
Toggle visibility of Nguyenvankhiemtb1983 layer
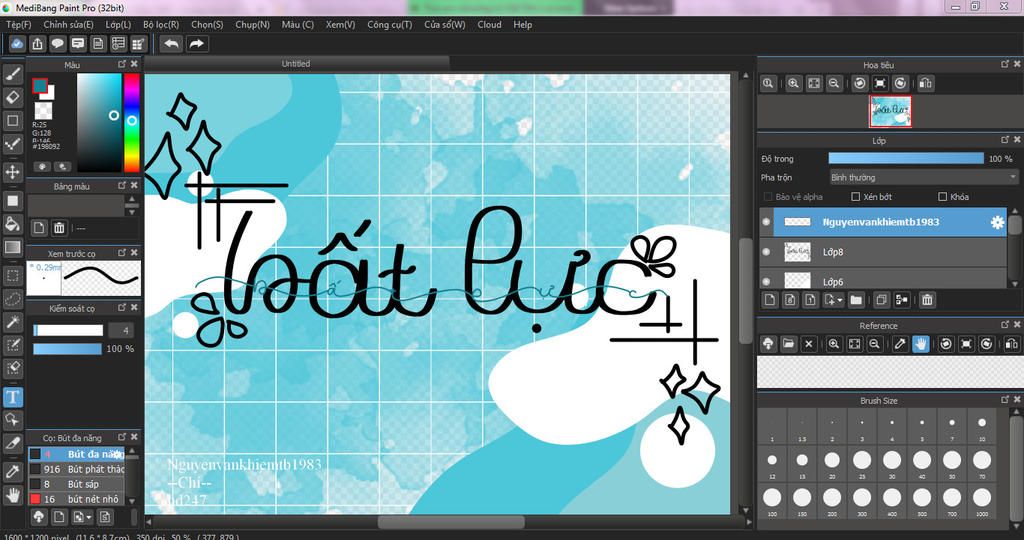(766, 222)
